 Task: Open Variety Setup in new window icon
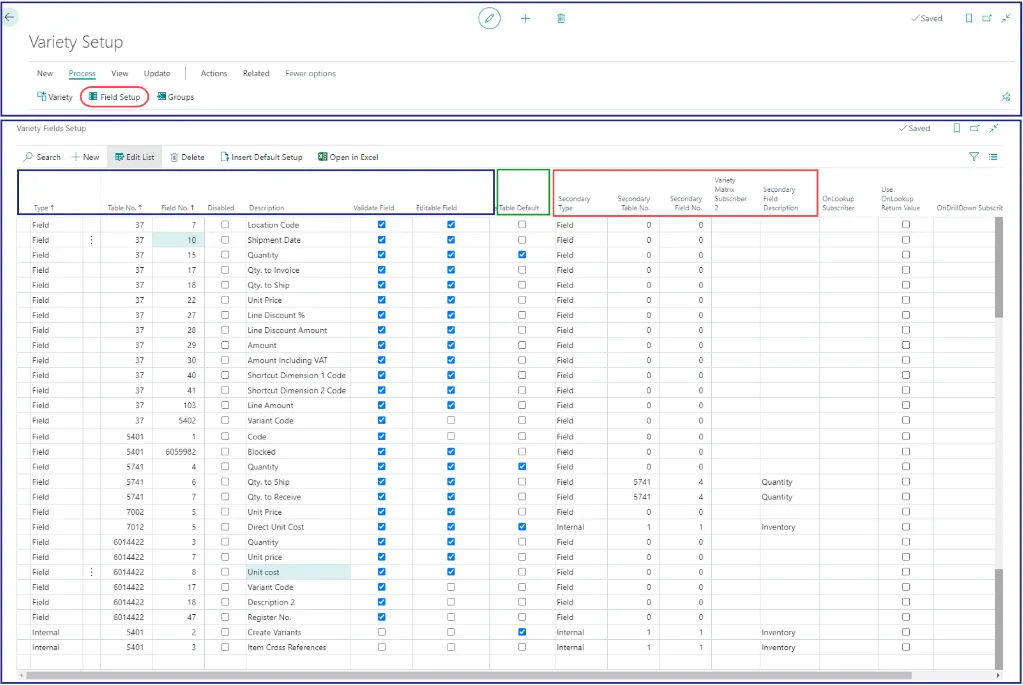987,18
